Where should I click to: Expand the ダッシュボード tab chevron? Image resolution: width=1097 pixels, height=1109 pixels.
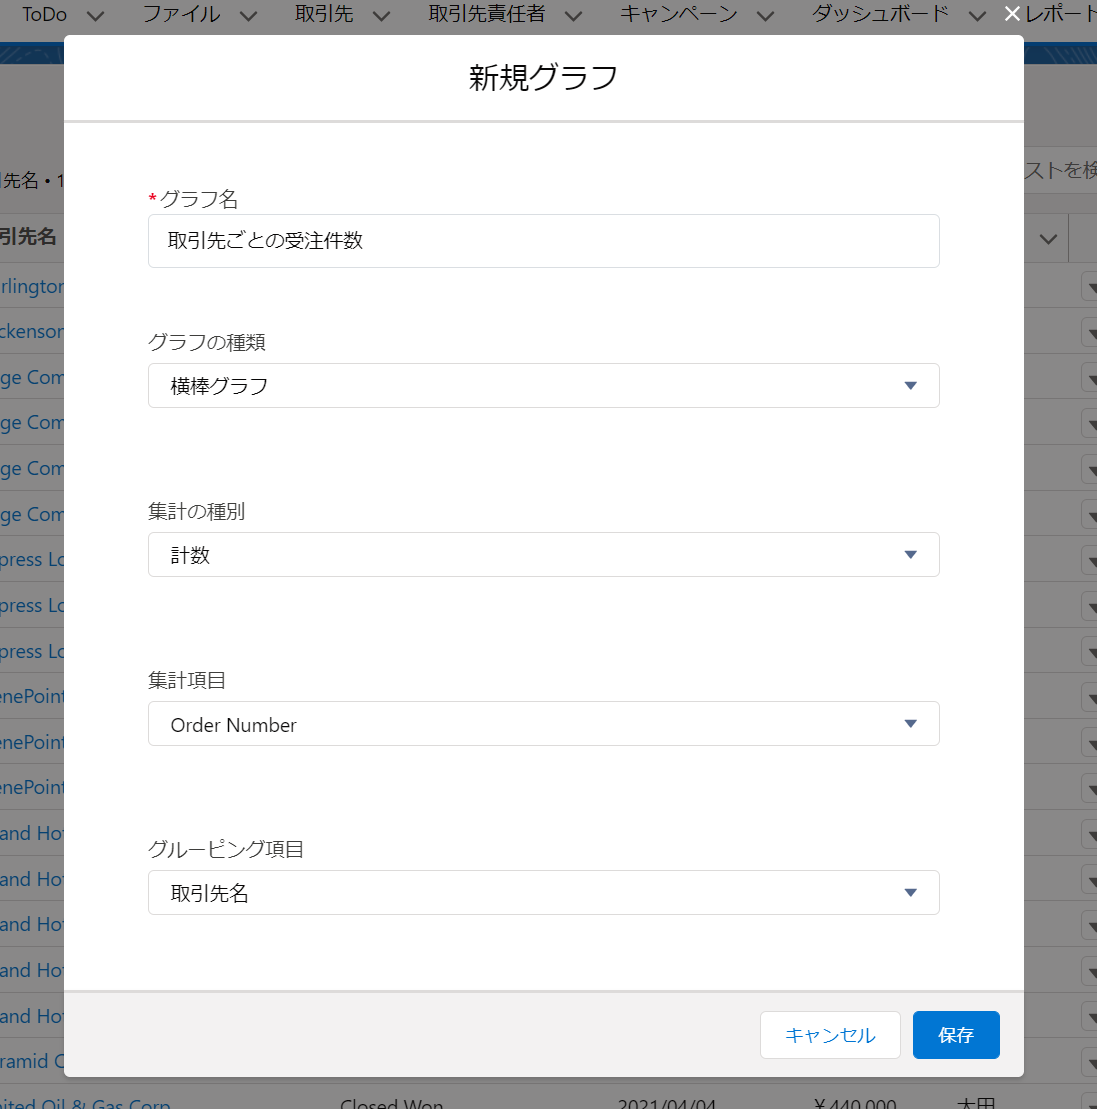click(977, 15)
